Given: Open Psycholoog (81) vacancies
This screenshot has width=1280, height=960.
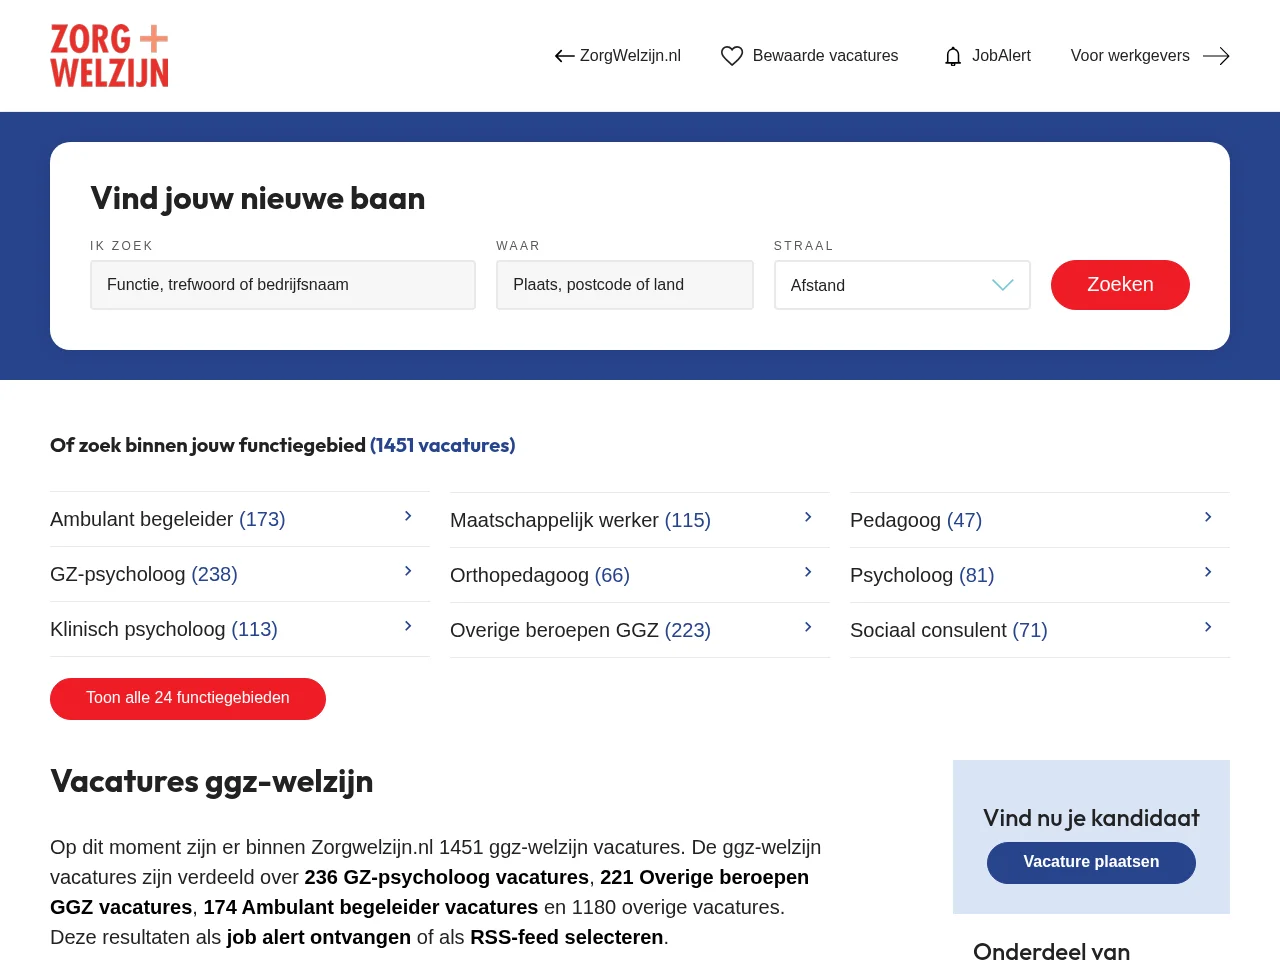Looking at the screenshot, I should [x=922, y=575].
